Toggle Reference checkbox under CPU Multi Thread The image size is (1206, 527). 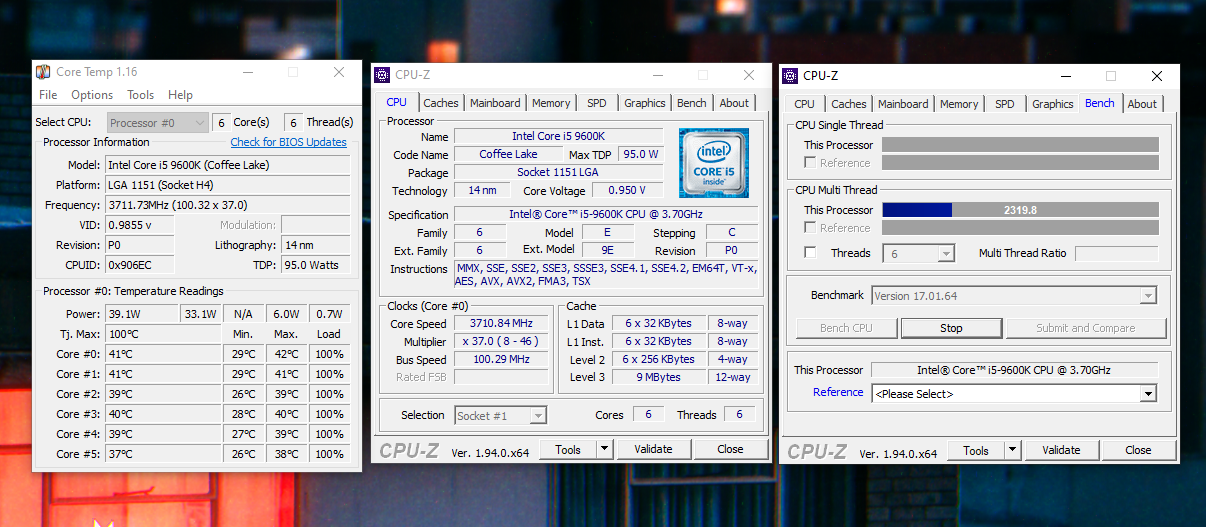tap(810, 228)
